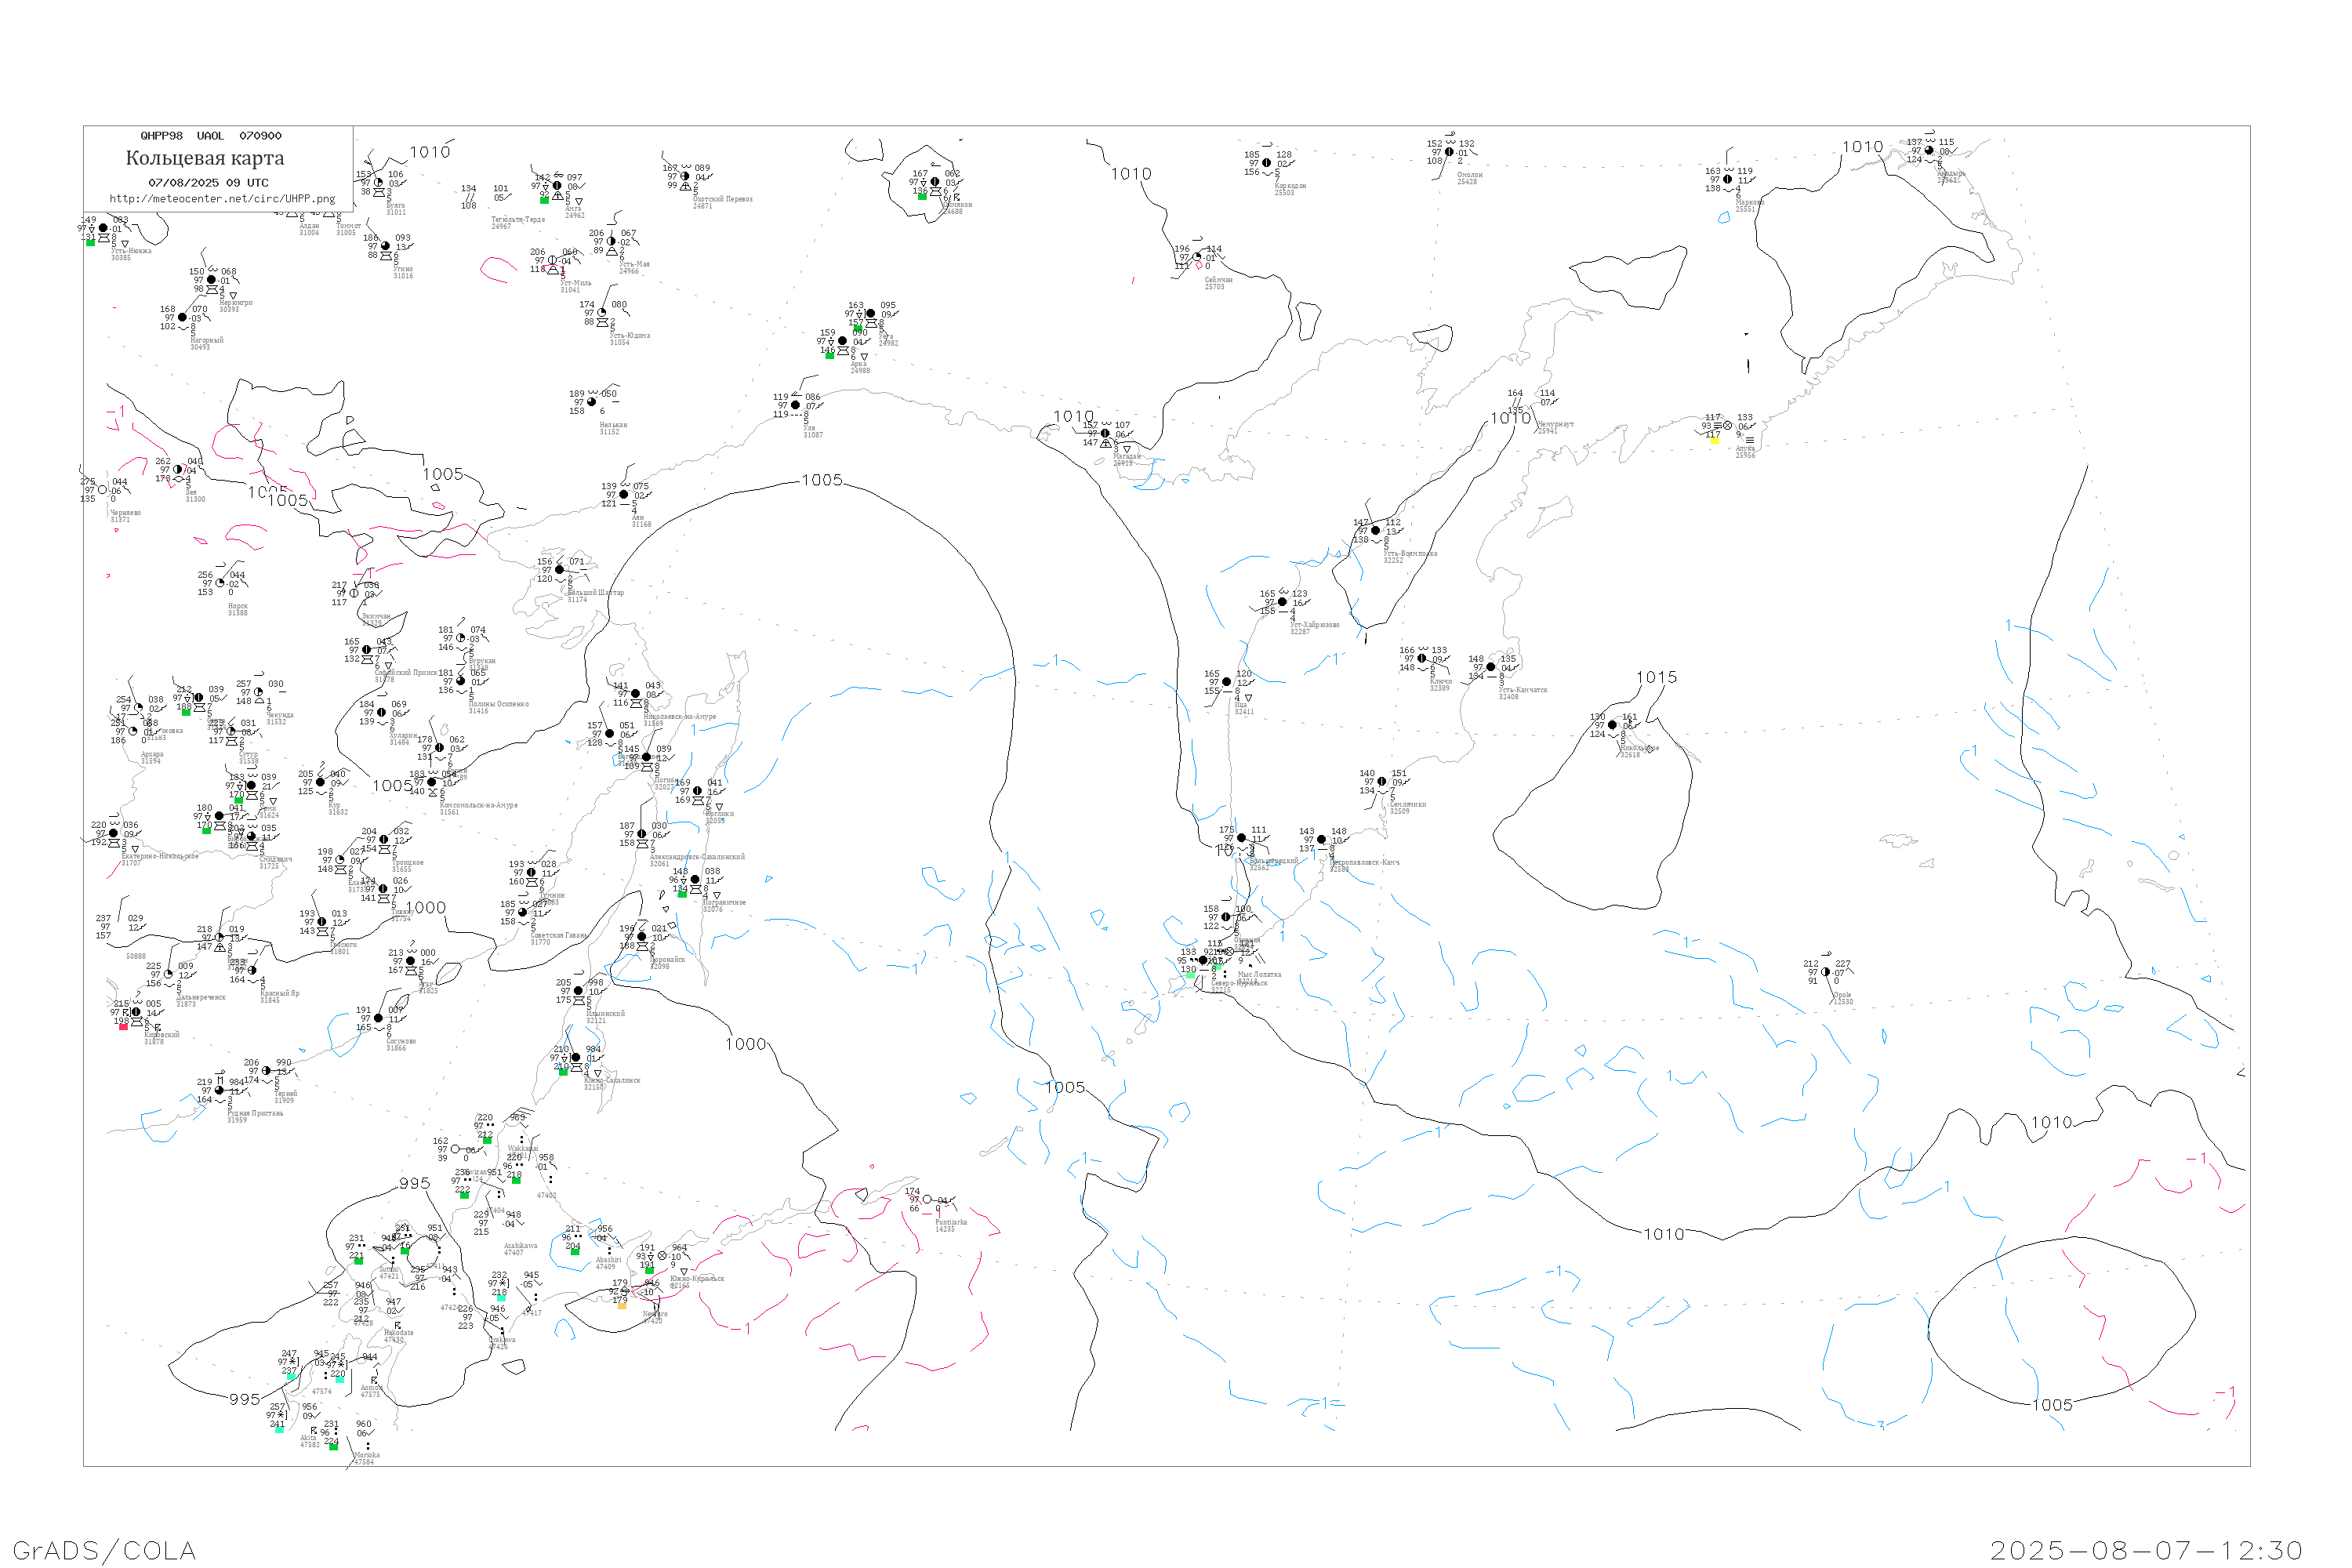Screen dimensions: 2352x1568
Task: Click the Кольцевая карта map title
Action: 205,158
